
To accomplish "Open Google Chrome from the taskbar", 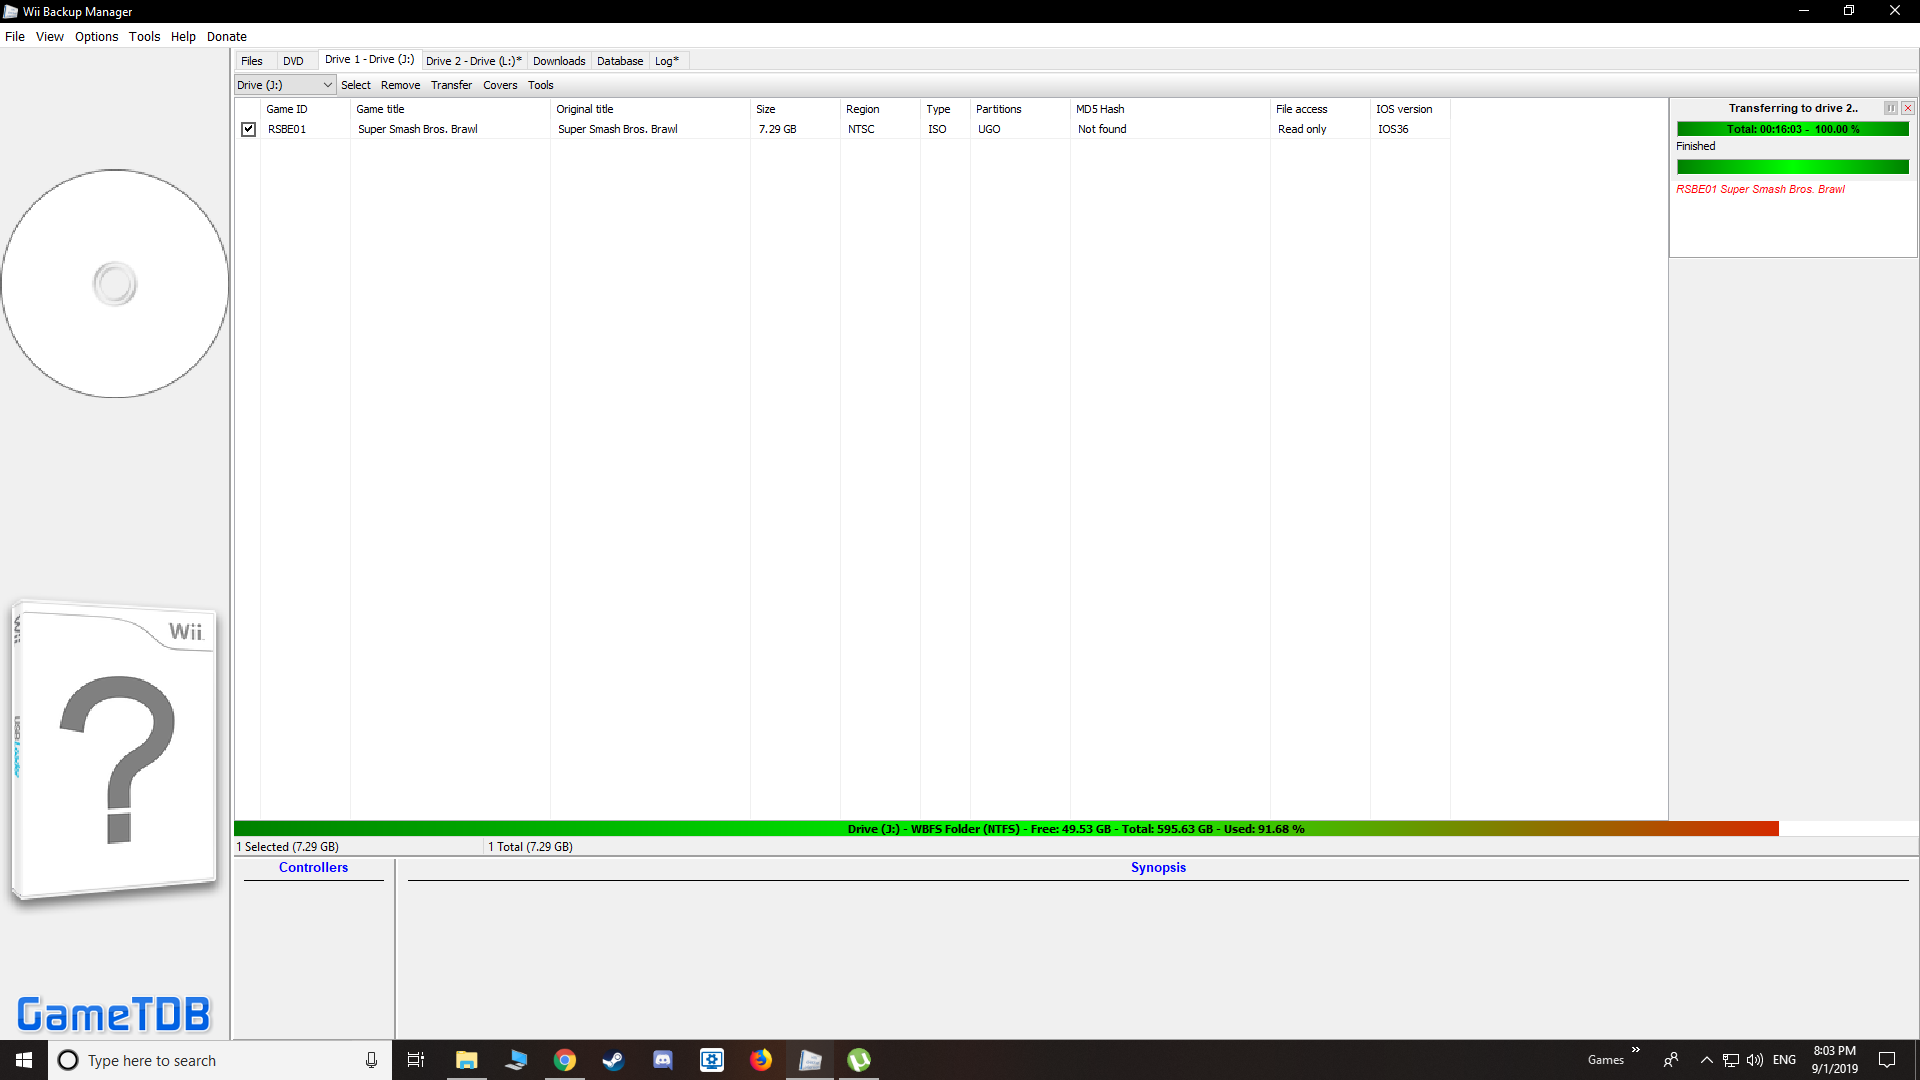I will coord(565,1060).
